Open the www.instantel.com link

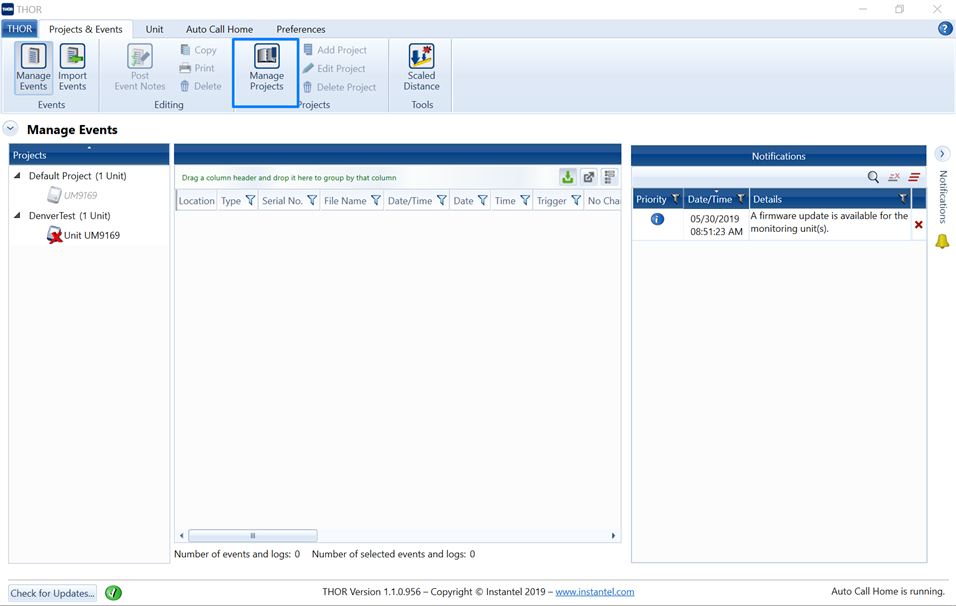coord(594,592)
